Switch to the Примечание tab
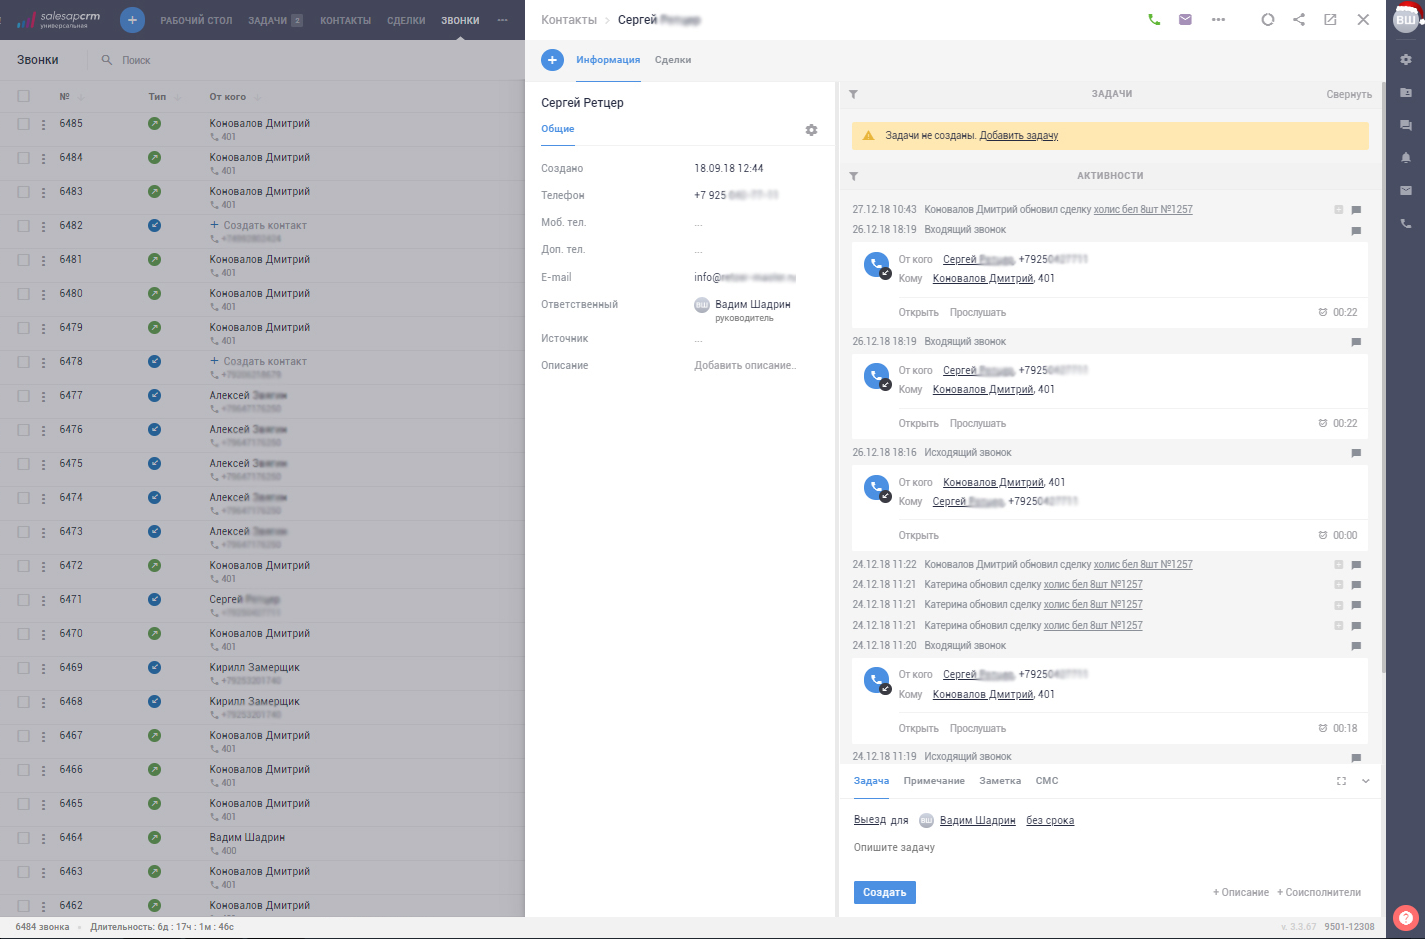This screenshot has width=1425, height=939. 933,781
